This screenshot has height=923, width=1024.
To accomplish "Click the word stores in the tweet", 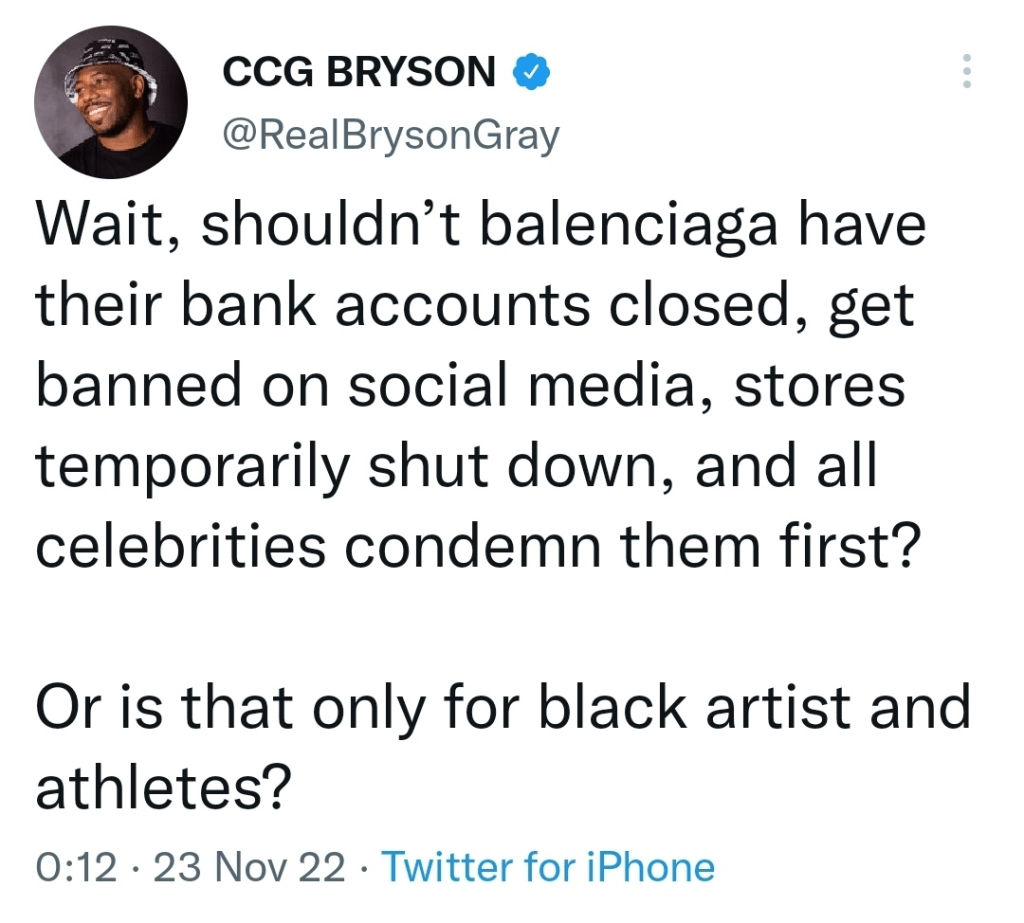I will point(820,385).
